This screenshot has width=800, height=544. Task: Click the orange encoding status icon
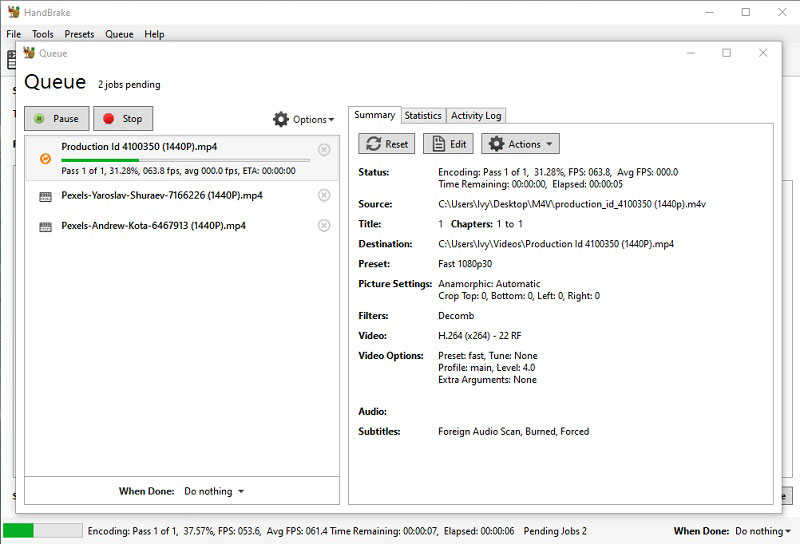coord(45,159)
